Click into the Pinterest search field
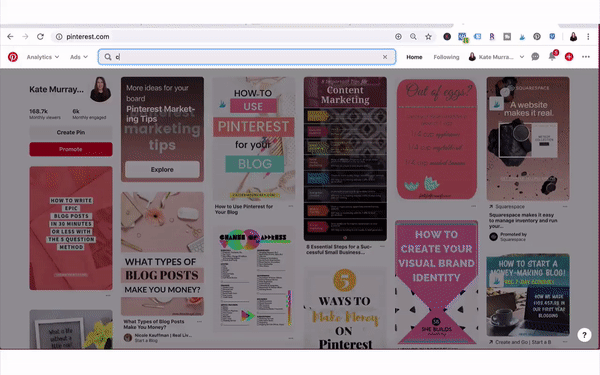 point(247,57)
